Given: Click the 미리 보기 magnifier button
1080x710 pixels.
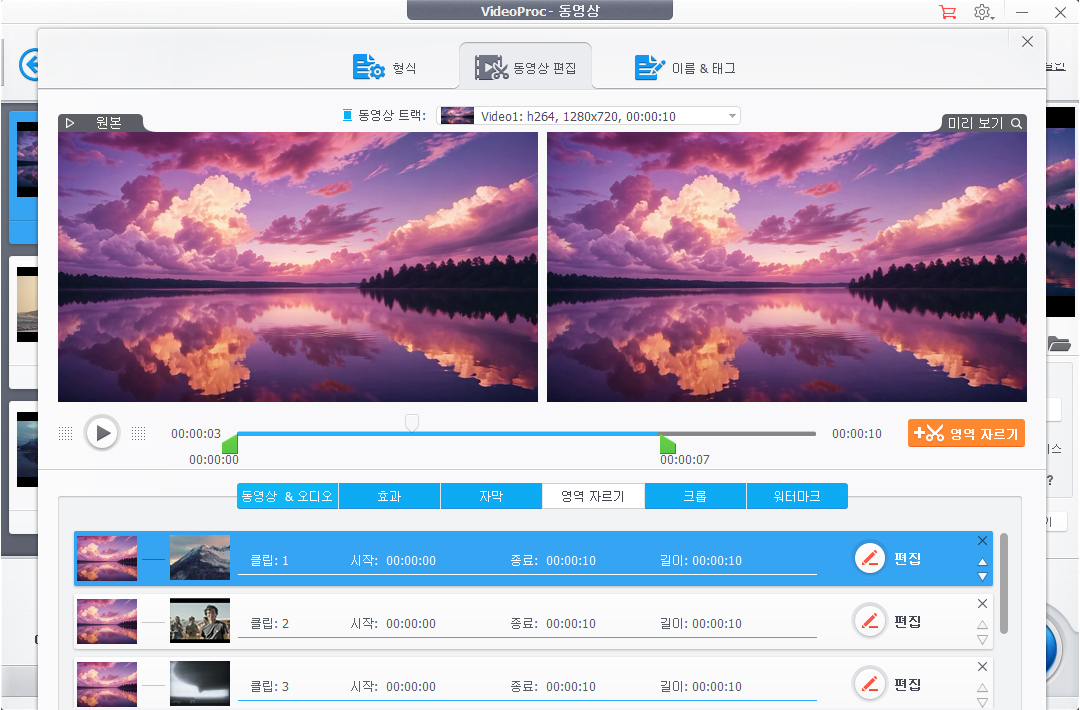Looking at the screenshot, I should (984, 123).
